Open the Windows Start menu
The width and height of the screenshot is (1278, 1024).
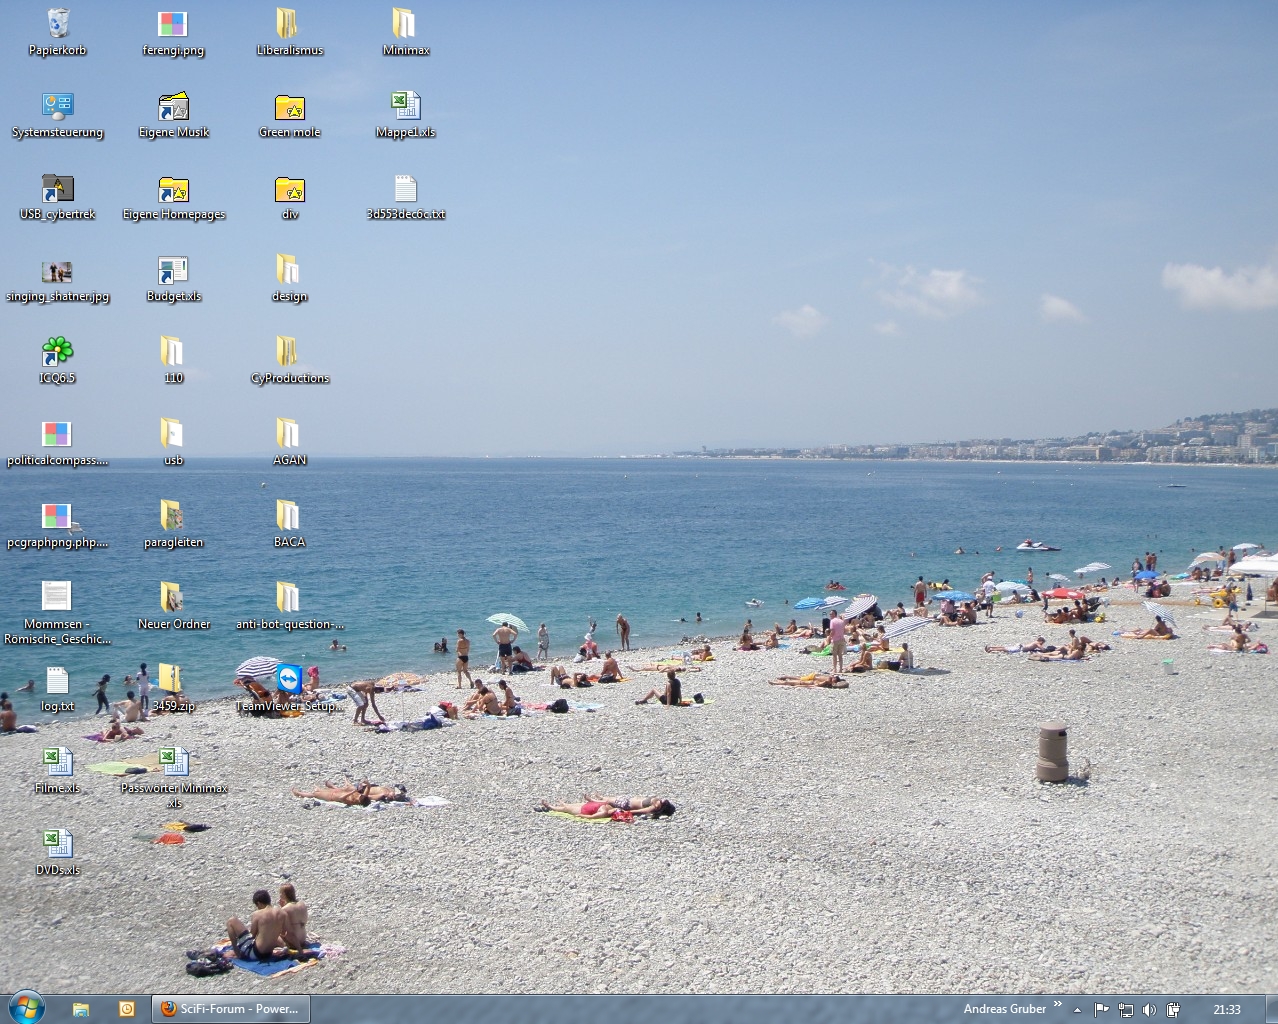[26, 1008]
